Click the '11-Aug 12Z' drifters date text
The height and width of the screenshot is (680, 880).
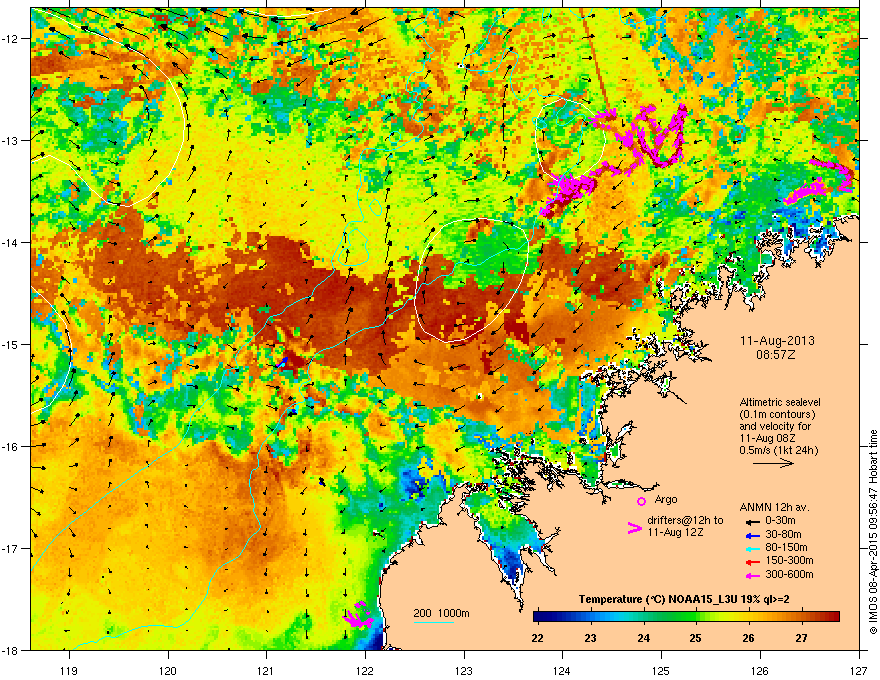tap(675, 532)
